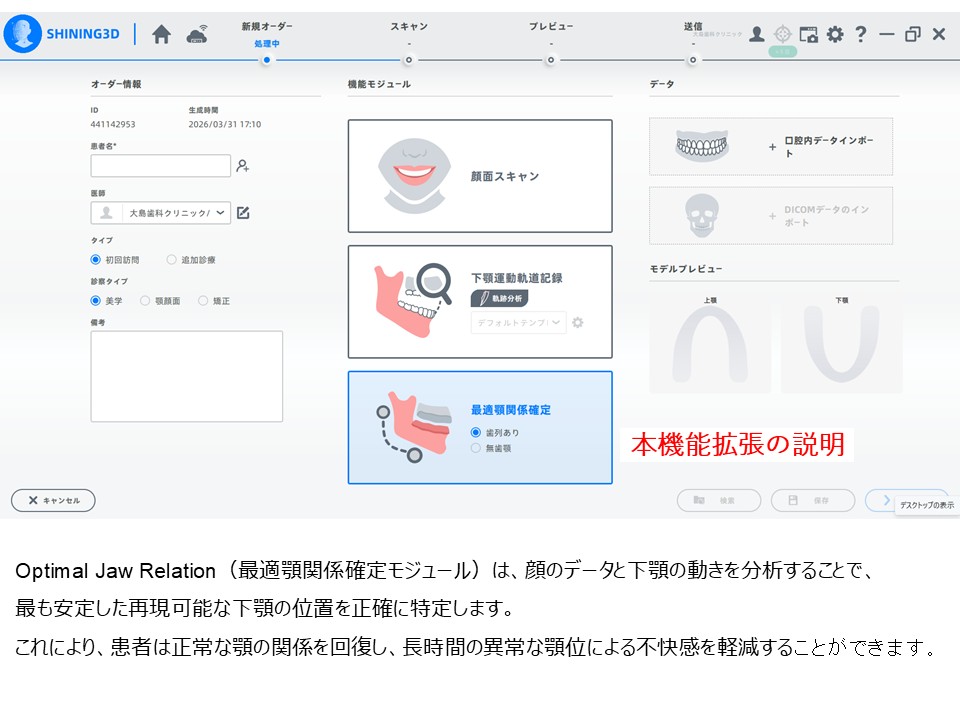The height and width of the screenshot is (720, 960).
Task: Click the screenshot capture icon
Action: tap(809, 34)
